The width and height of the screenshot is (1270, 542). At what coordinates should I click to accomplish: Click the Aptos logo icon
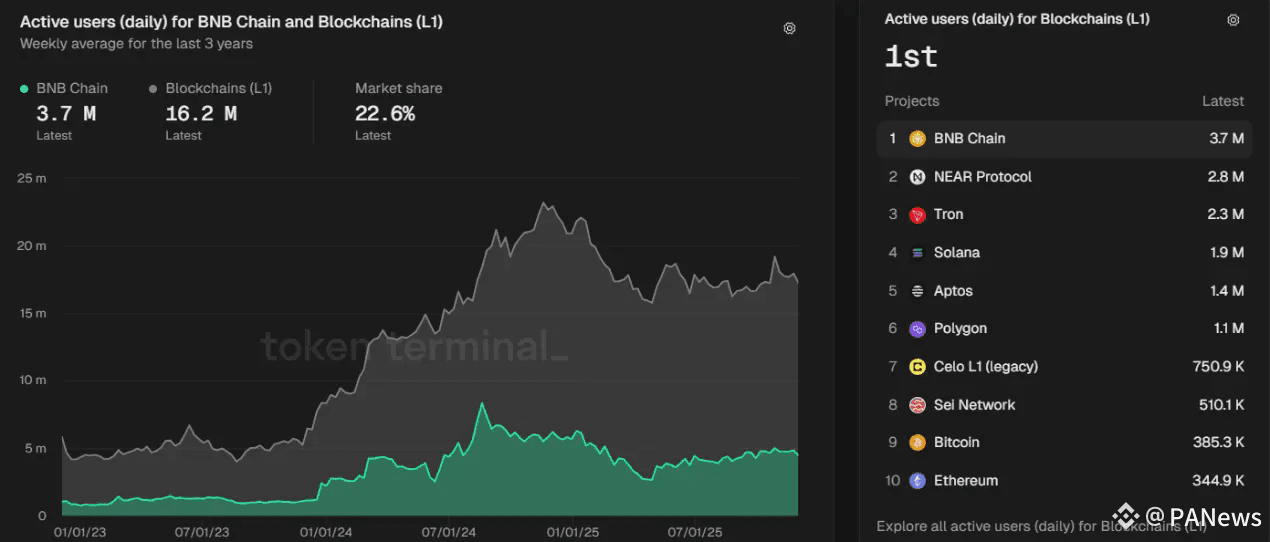[x=917, y=291]
